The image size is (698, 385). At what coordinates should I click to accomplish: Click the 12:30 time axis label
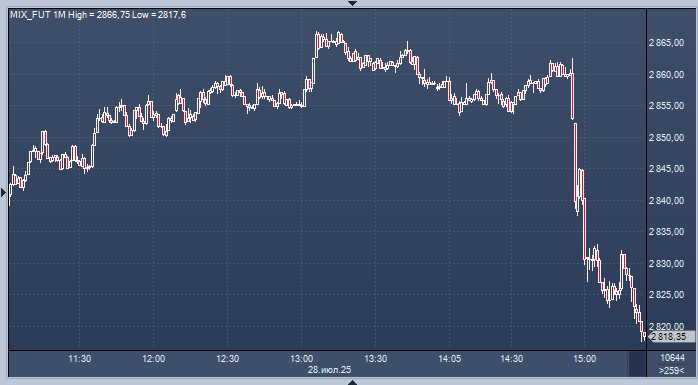pos(227,359)
